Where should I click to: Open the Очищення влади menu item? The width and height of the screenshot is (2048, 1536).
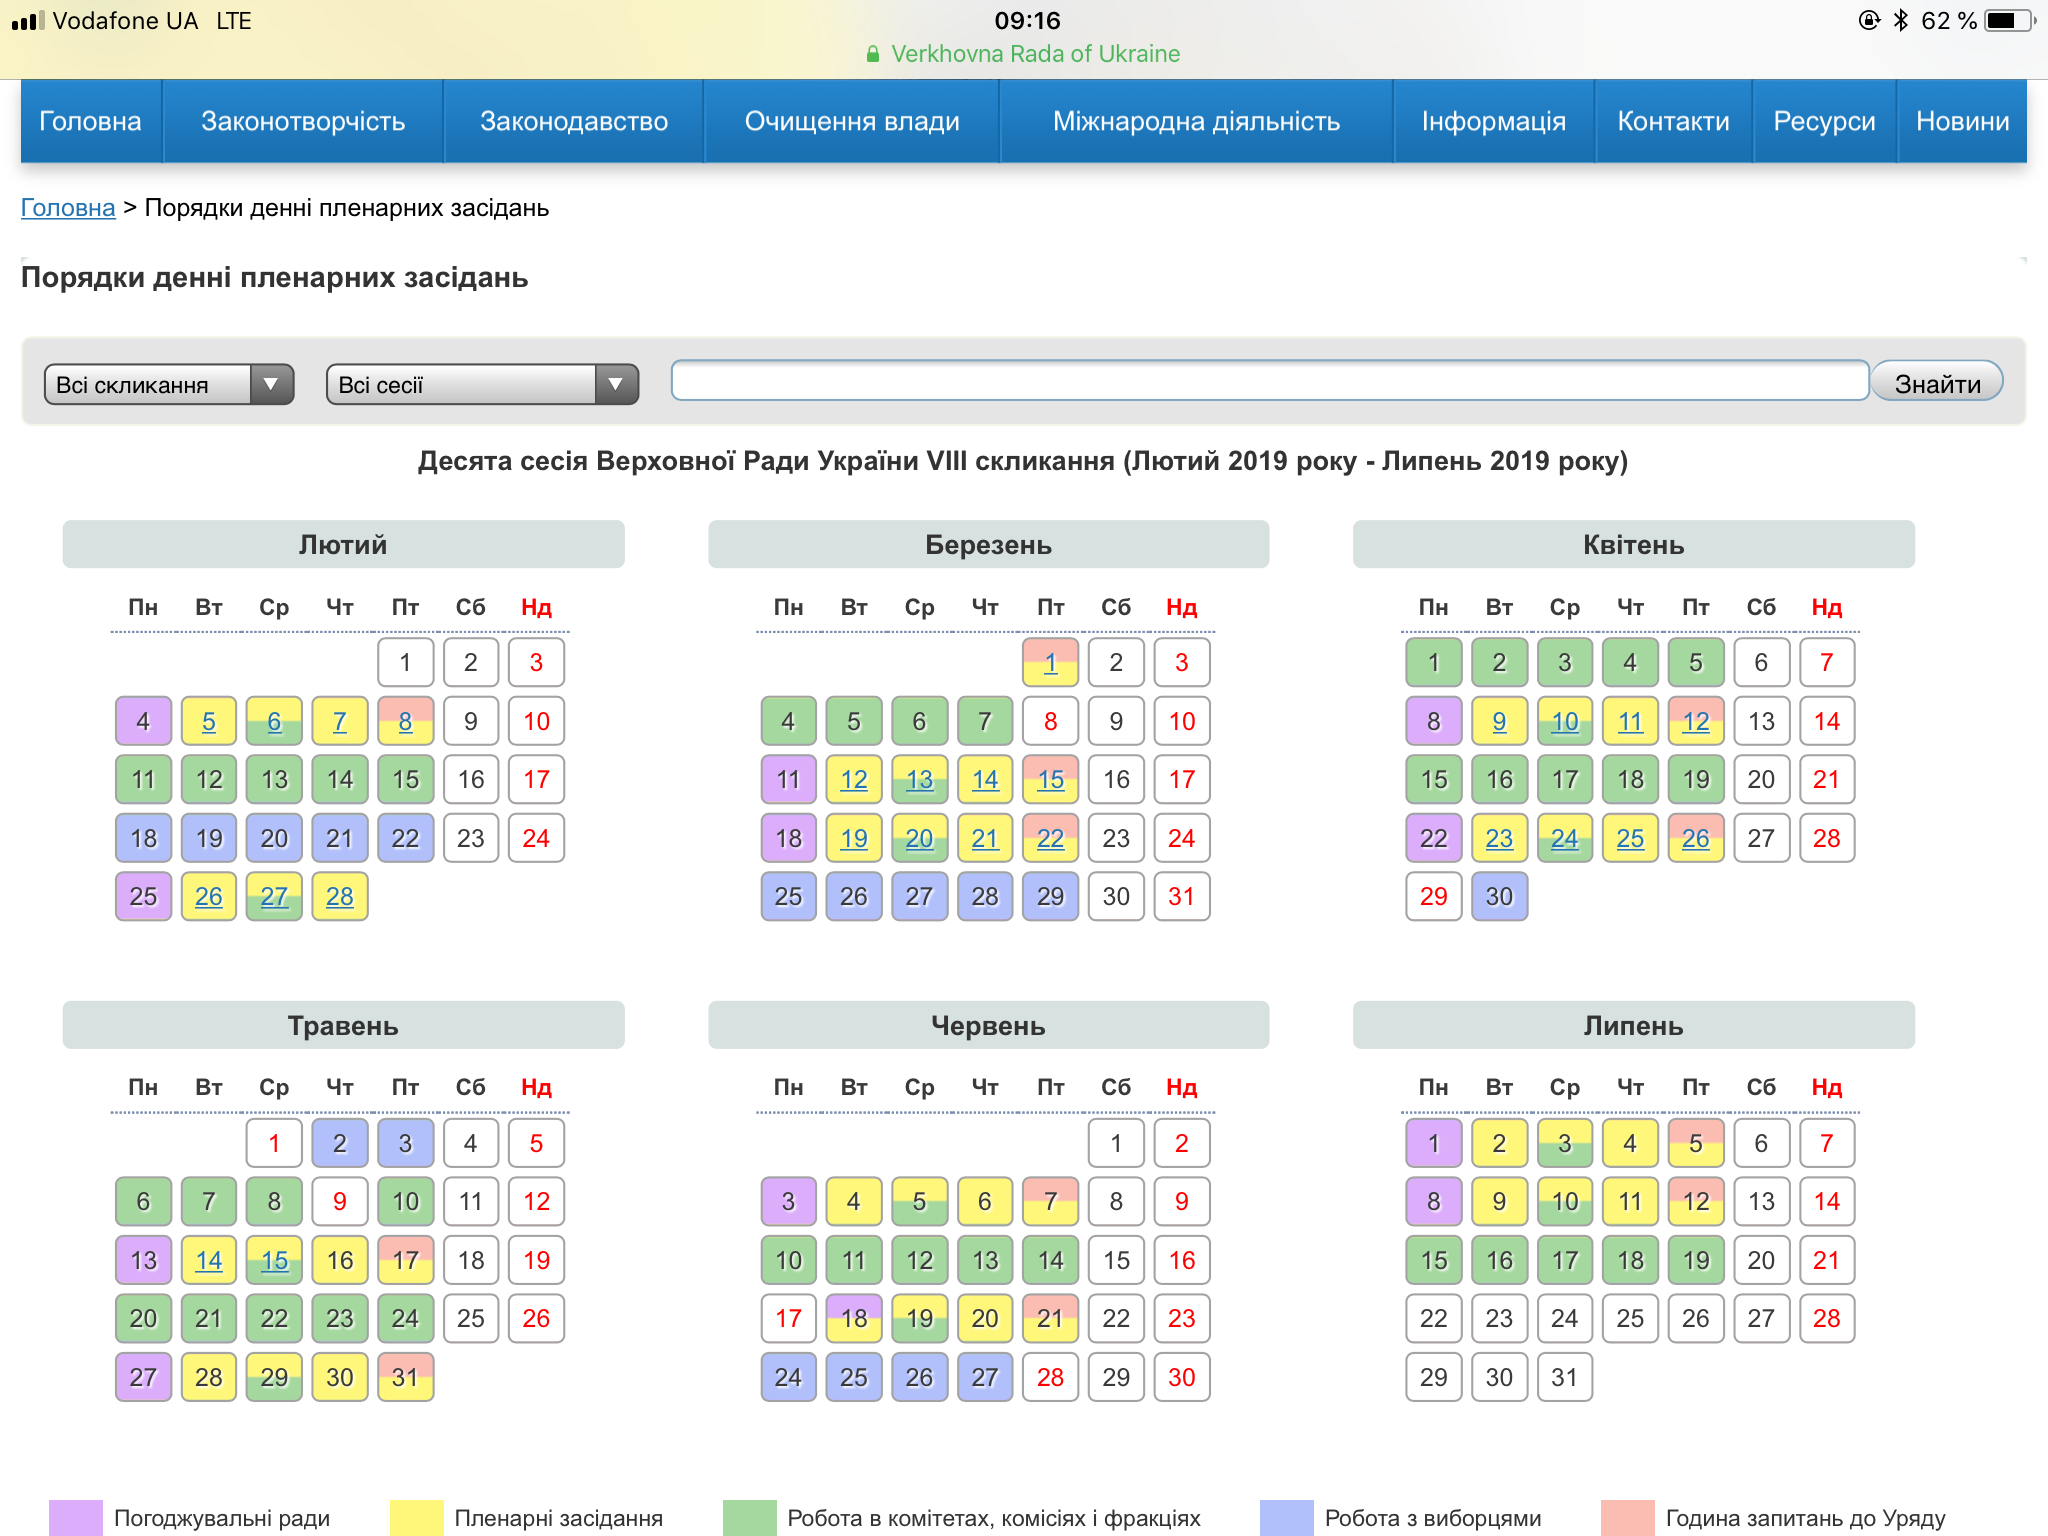852,121
